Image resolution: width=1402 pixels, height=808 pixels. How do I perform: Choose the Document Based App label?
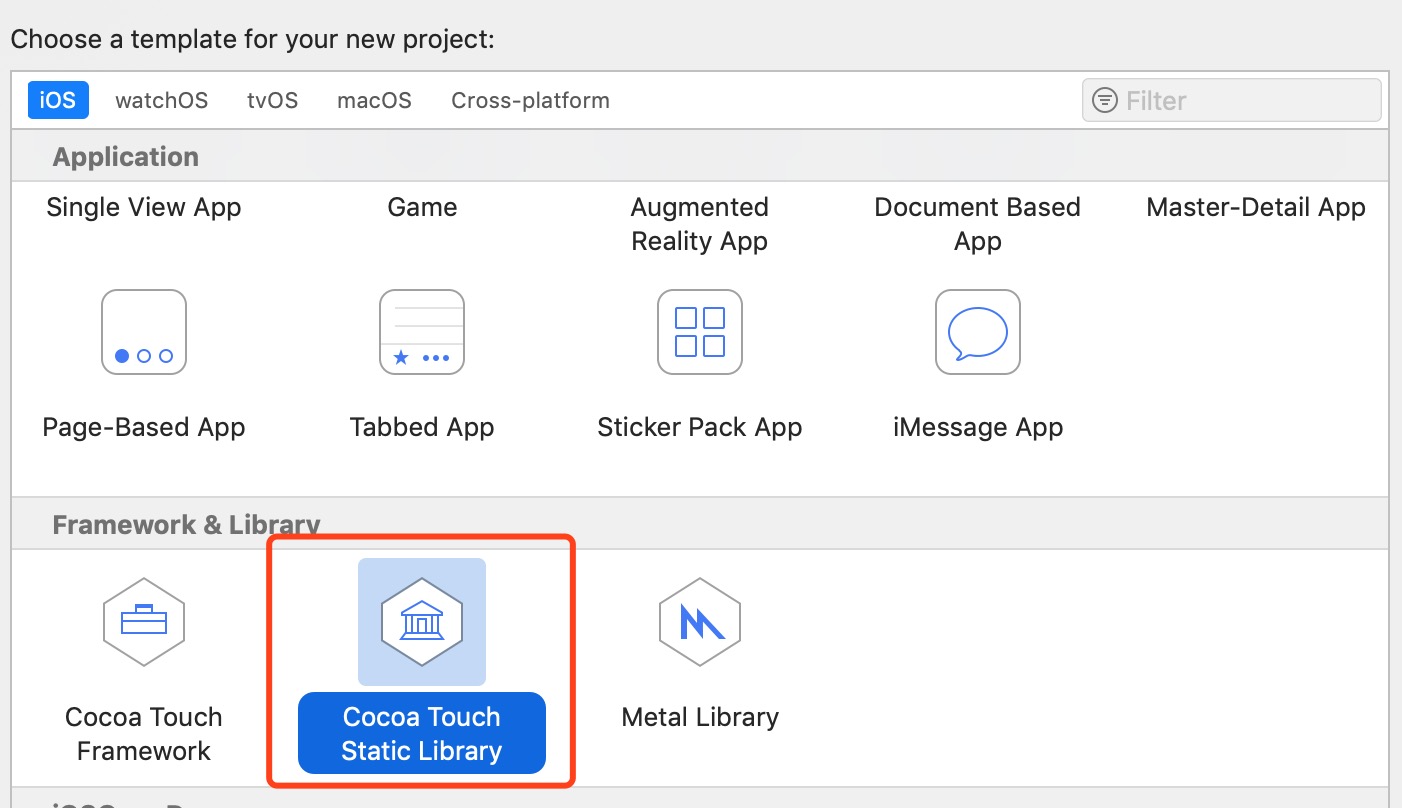coord(978,224)
